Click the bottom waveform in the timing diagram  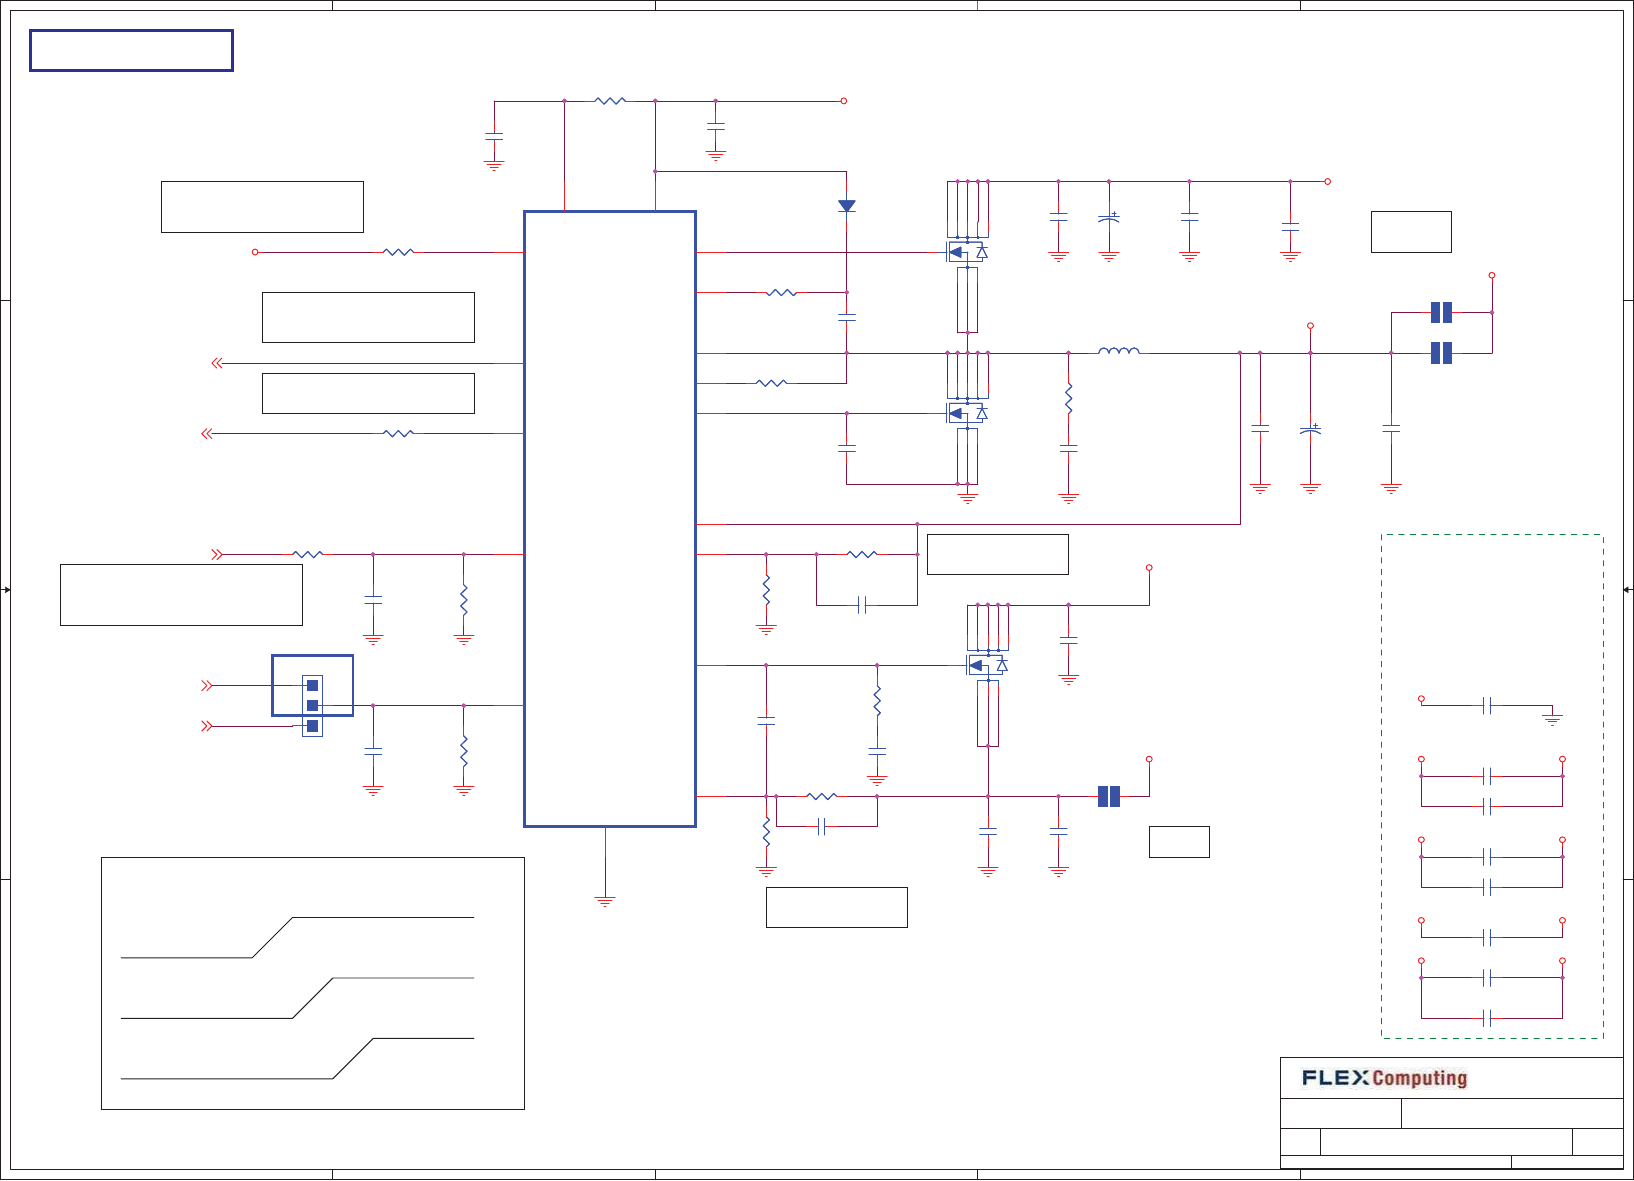pyautogui.click(x=297, y=1058)
